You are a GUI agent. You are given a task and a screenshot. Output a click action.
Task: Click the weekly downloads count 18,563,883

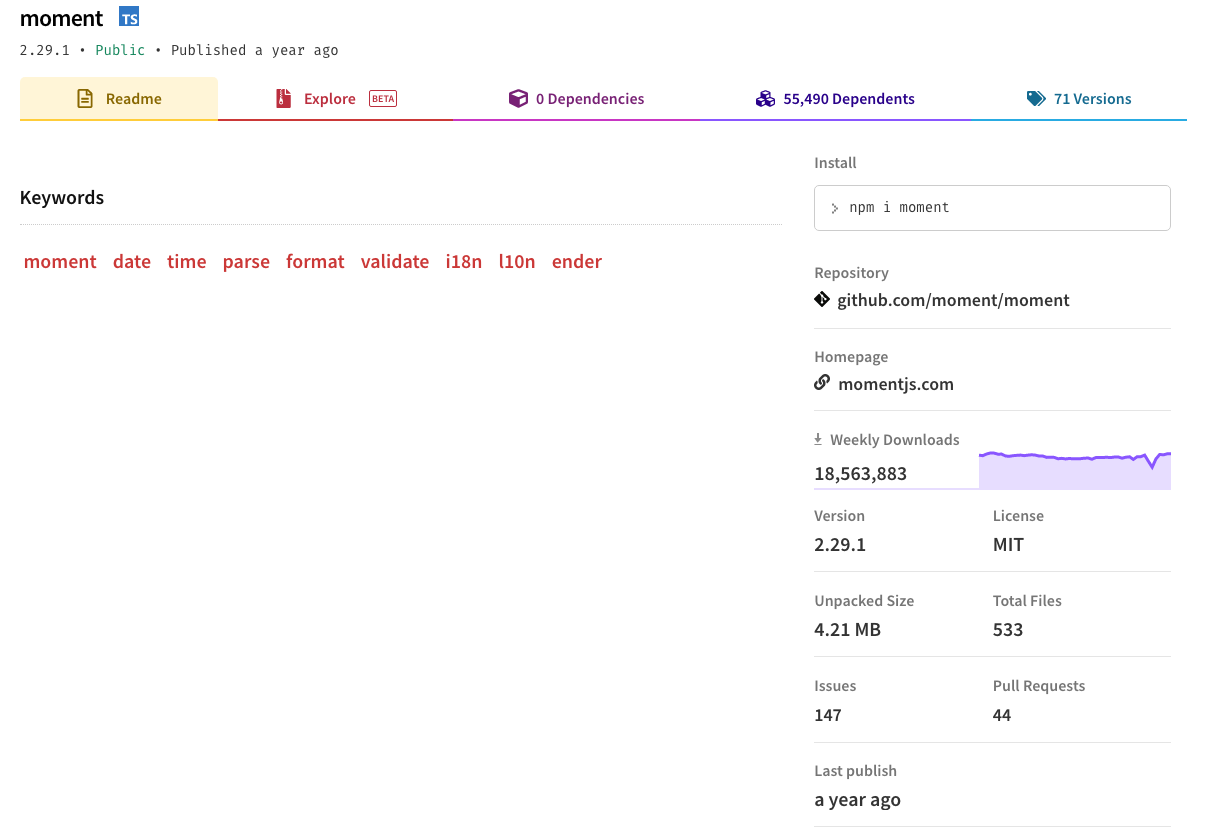click(861, 474)
